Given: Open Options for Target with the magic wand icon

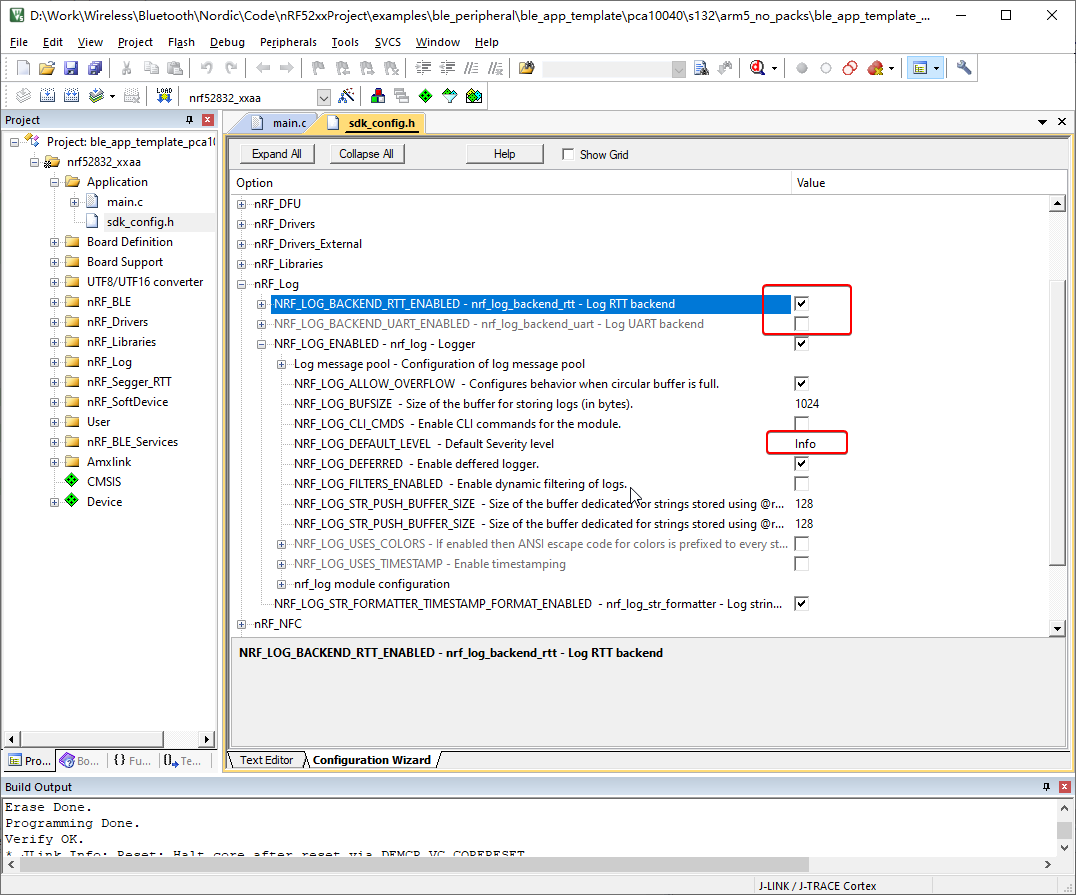Looking at the screenshot, I should point(344,95).
